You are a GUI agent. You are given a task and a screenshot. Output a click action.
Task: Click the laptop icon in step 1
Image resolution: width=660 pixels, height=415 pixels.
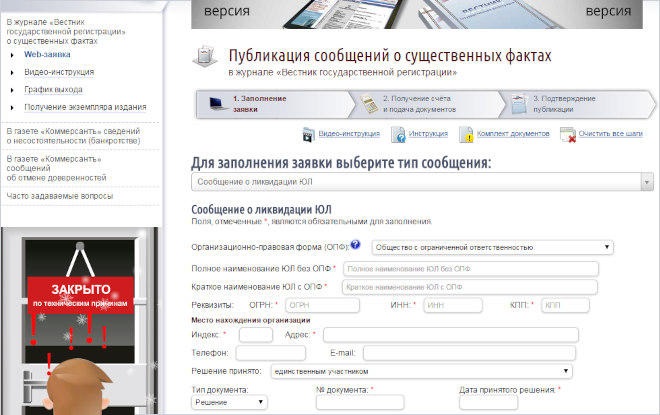pos(214,102)
